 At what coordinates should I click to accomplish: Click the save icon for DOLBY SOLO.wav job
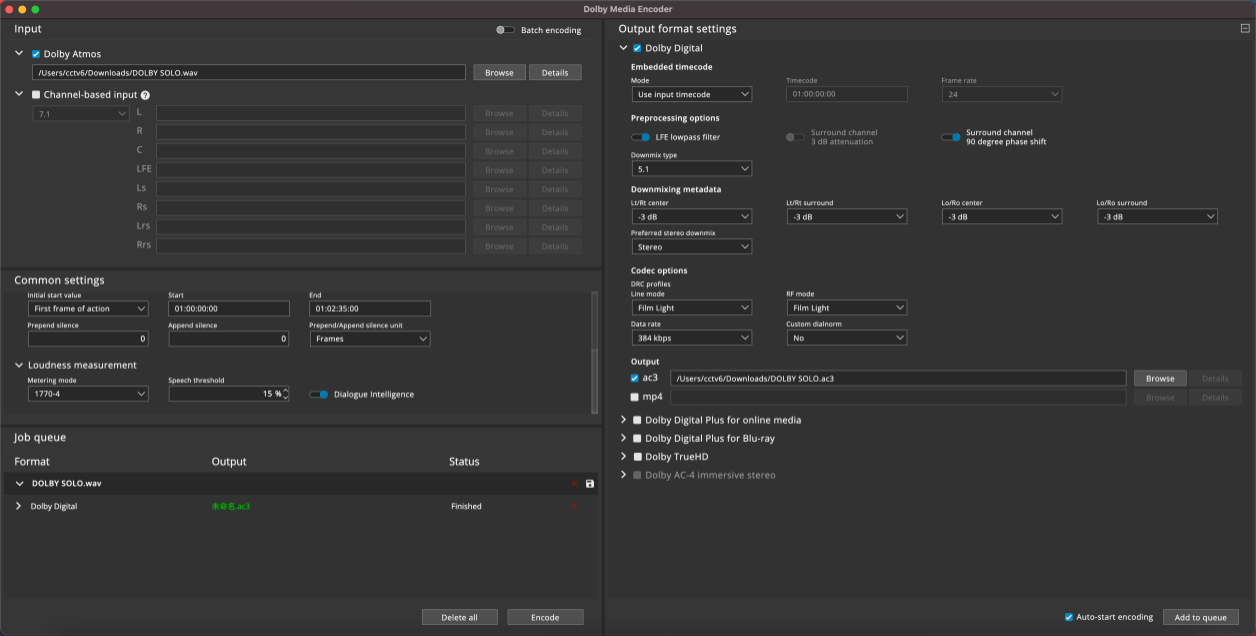tap(590, 484)
